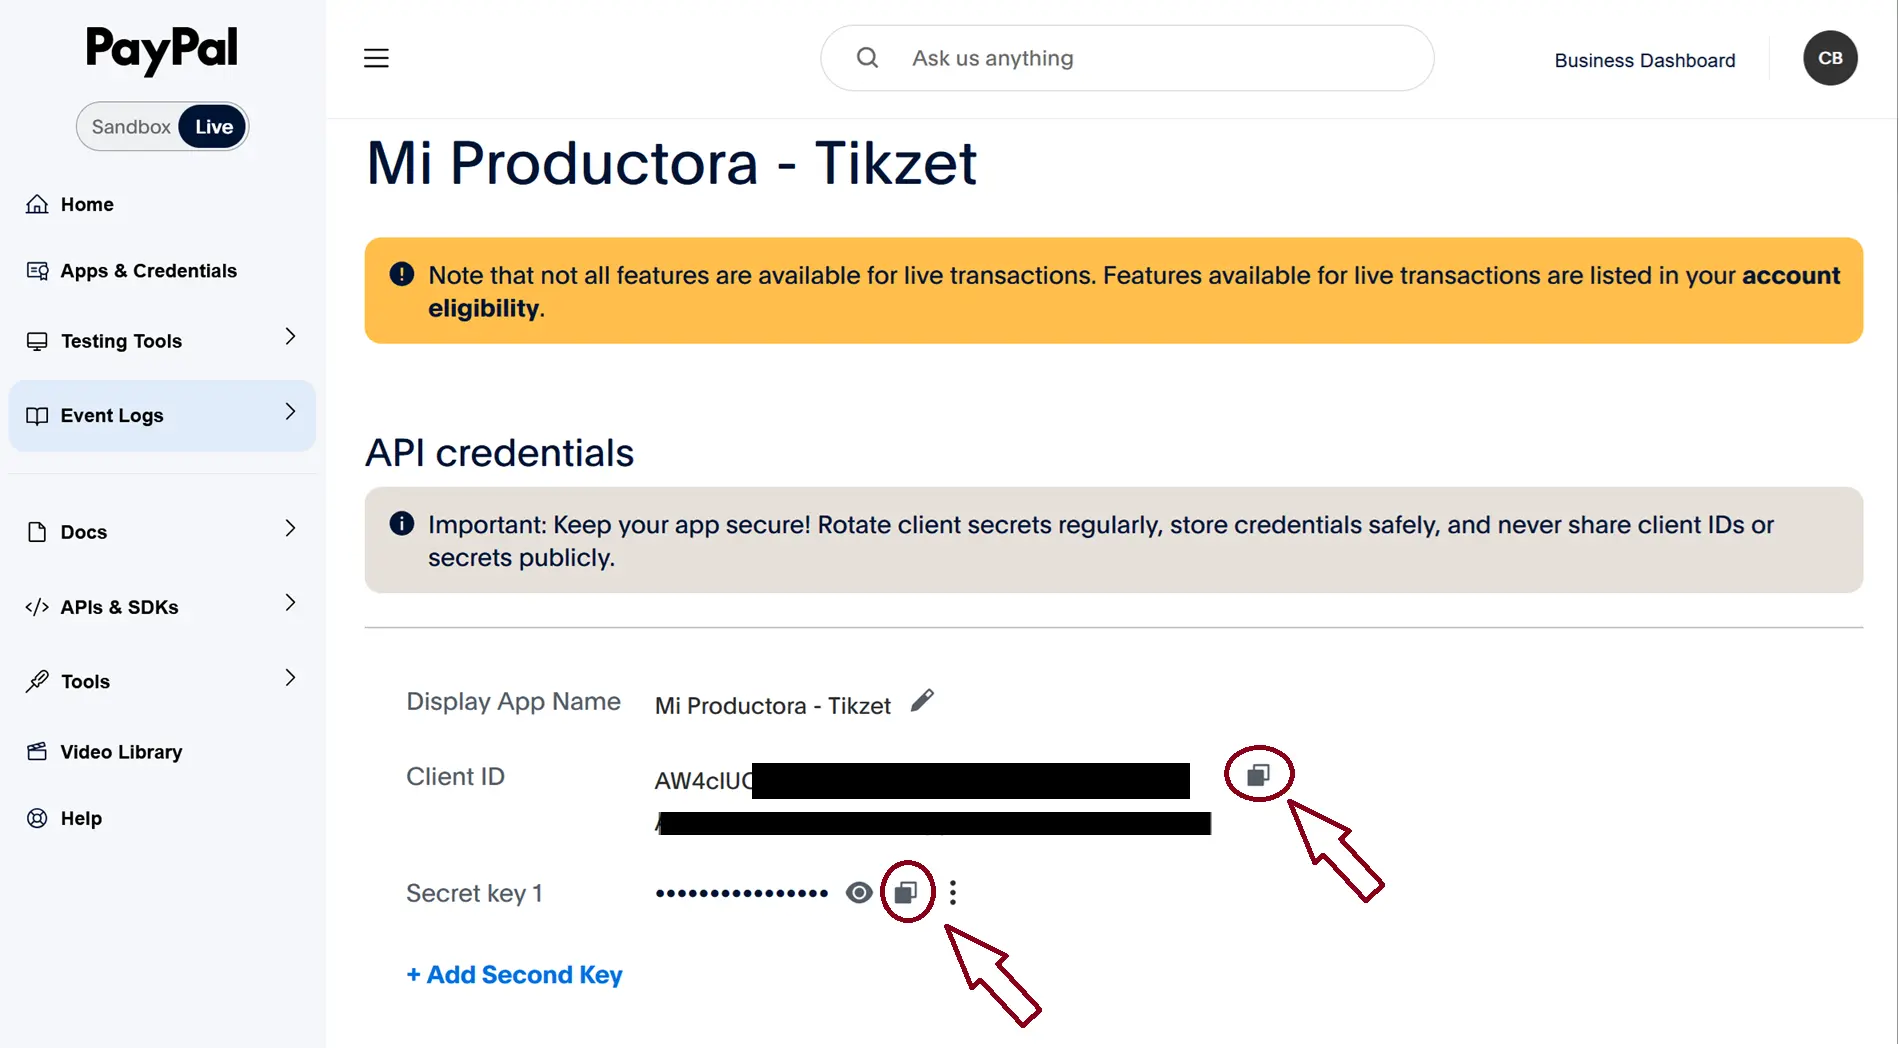Open the Home section in sidebar
This screenshot has height=1048, width=1899.
click(86, 204)
